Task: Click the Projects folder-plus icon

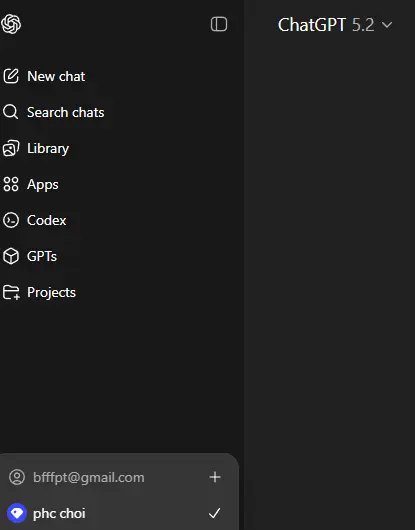Action: pos(11,292)
